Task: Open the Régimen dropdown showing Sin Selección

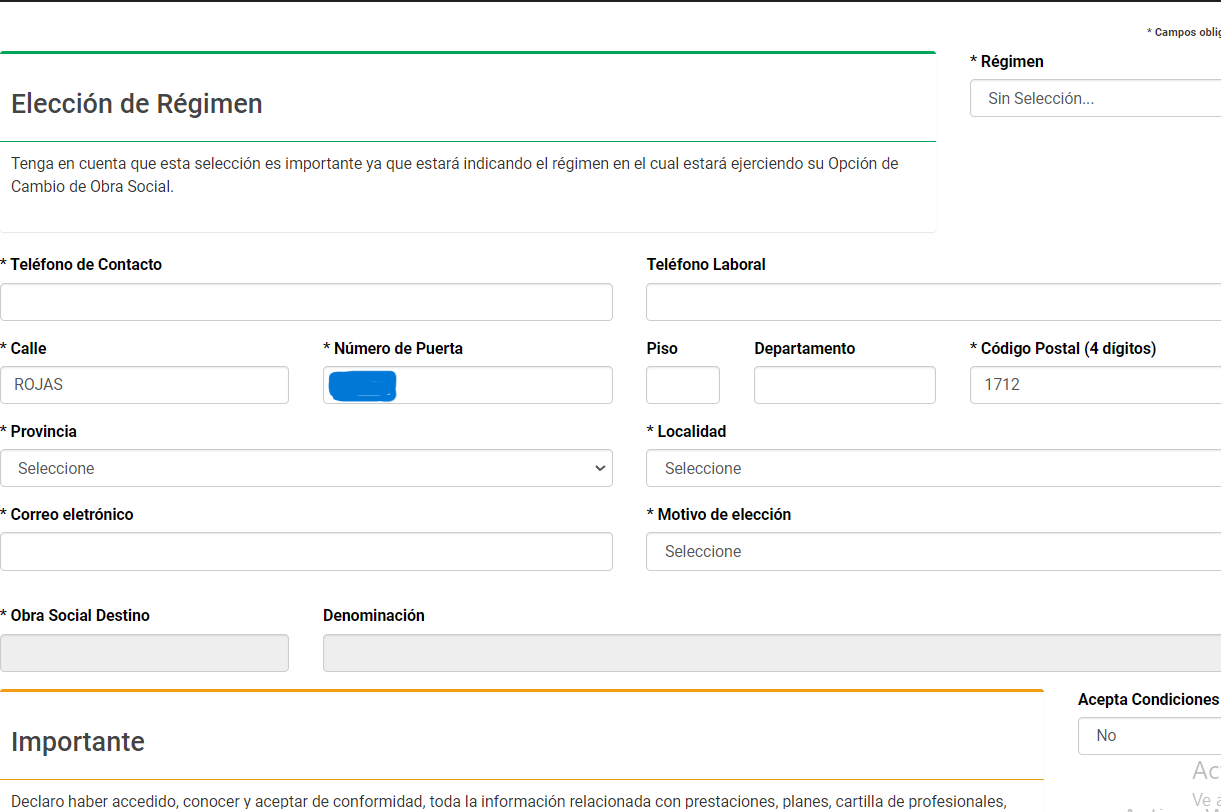Action: tap(1095, 99)
